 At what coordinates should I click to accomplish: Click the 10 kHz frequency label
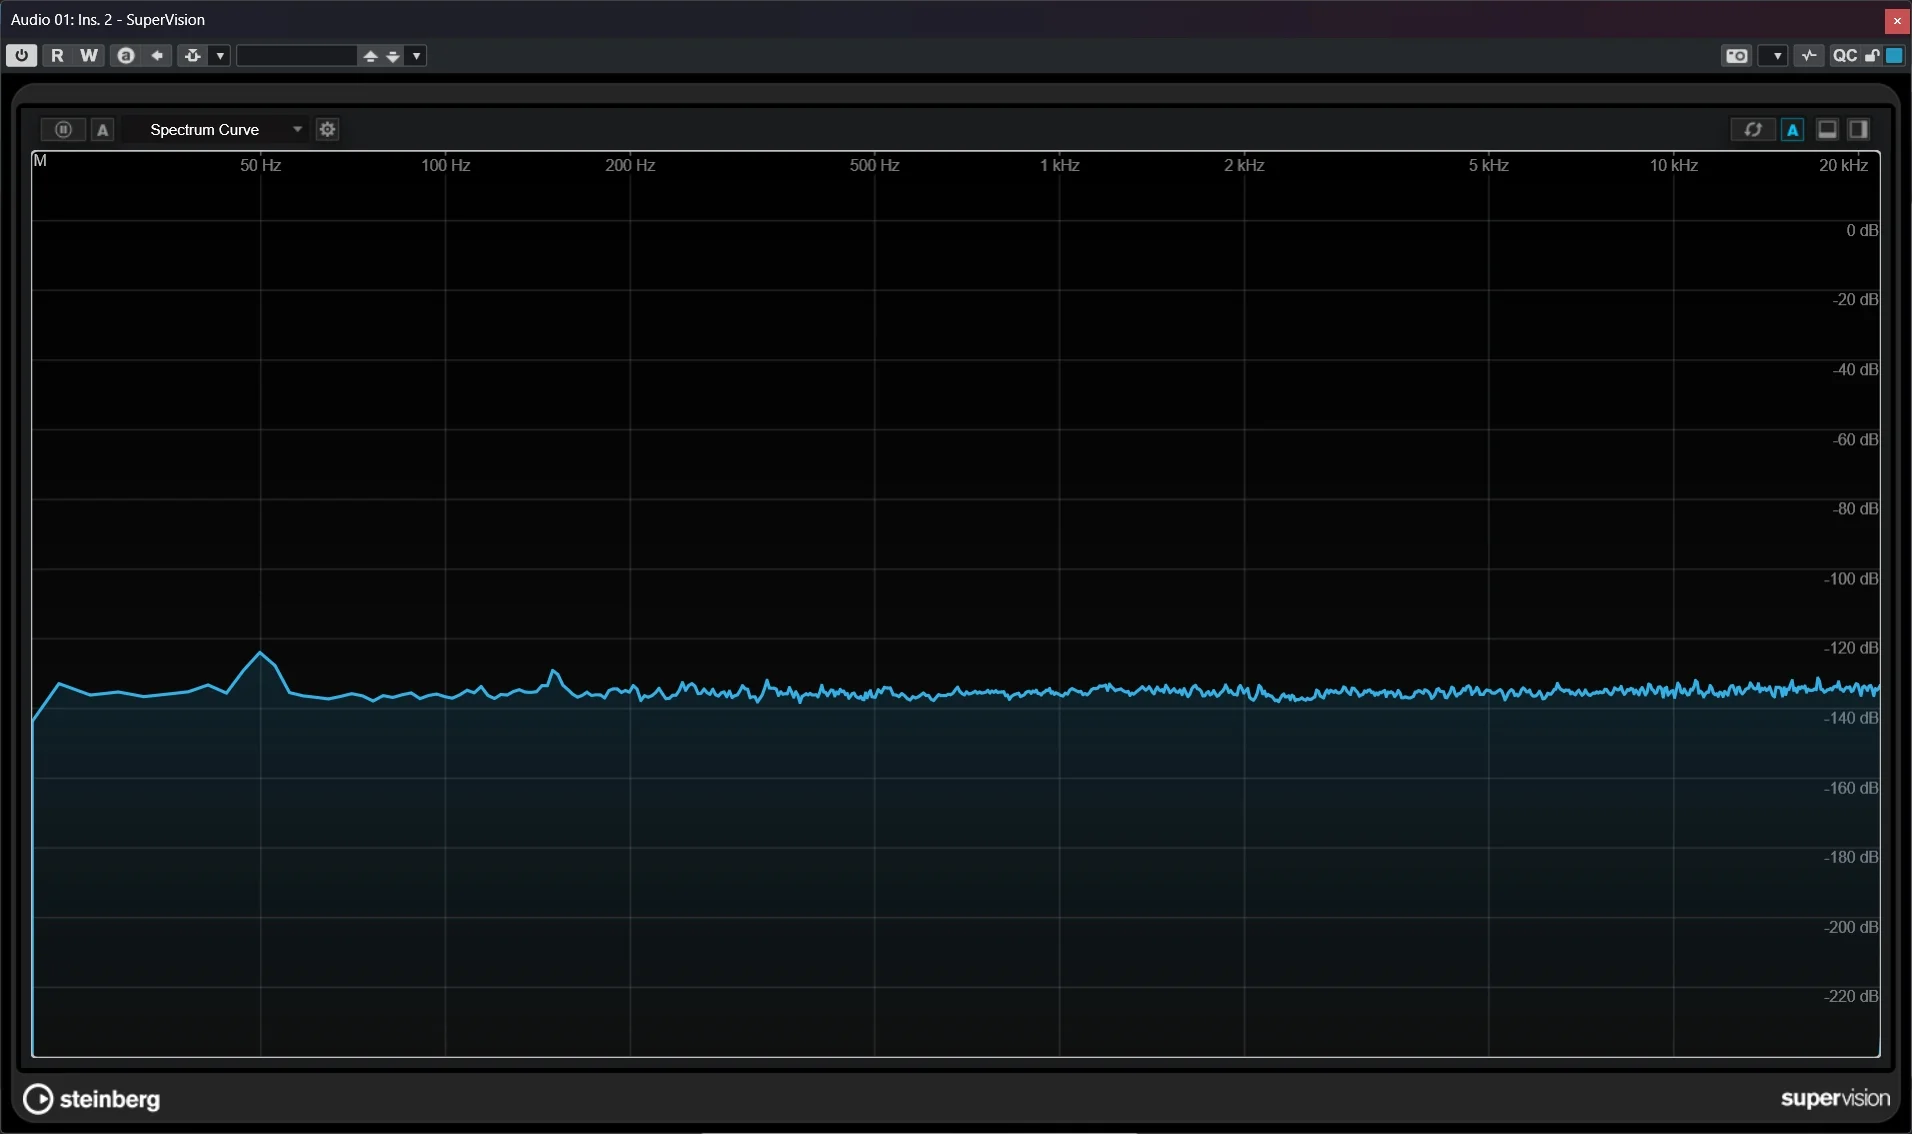coord(1673,165)
